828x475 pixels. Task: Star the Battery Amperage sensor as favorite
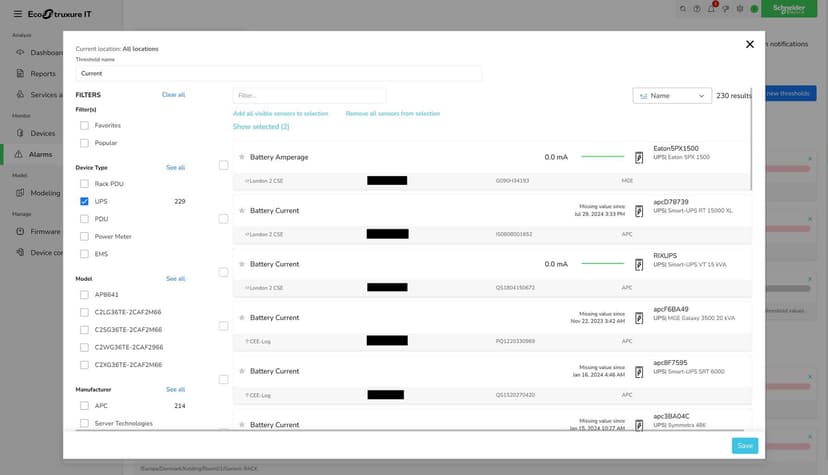click(x=242, y=157)
